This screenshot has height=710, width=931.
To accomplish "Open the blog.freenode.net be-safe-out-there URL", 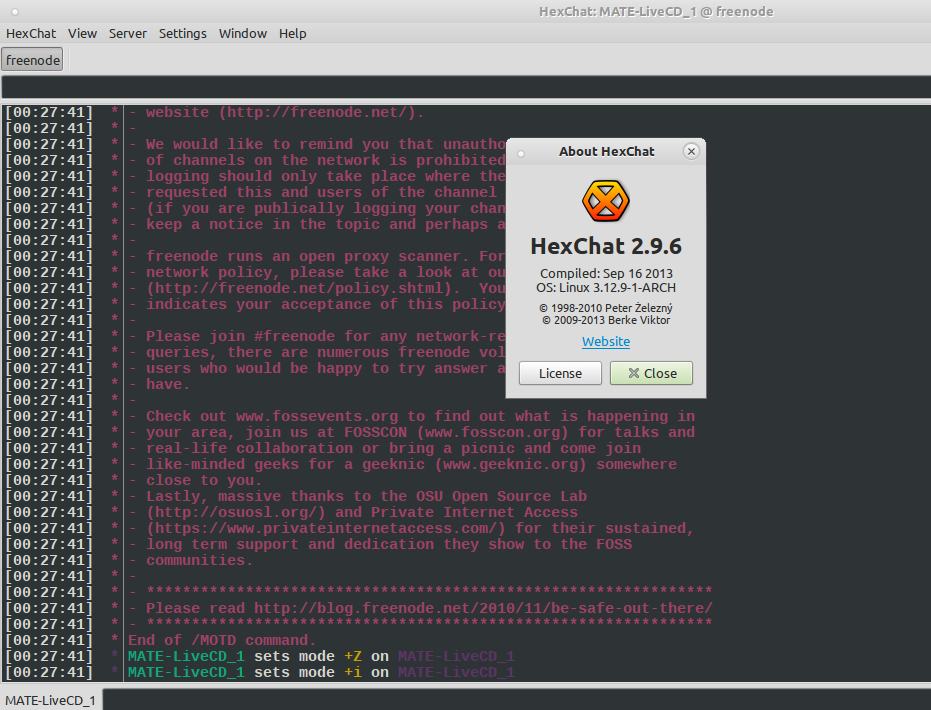I will coord(483,609).
